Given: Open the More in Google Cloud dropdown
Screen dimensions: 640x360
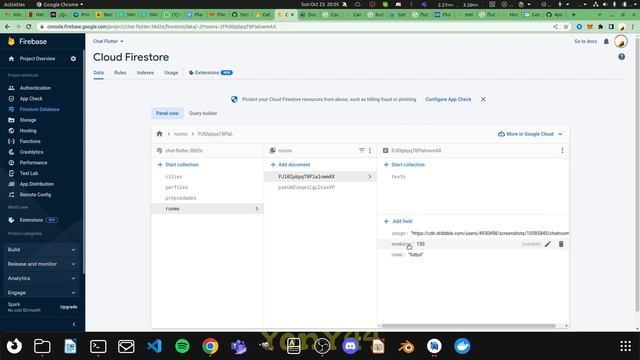Looking at the screenshot, I should [x=530, y=134].
